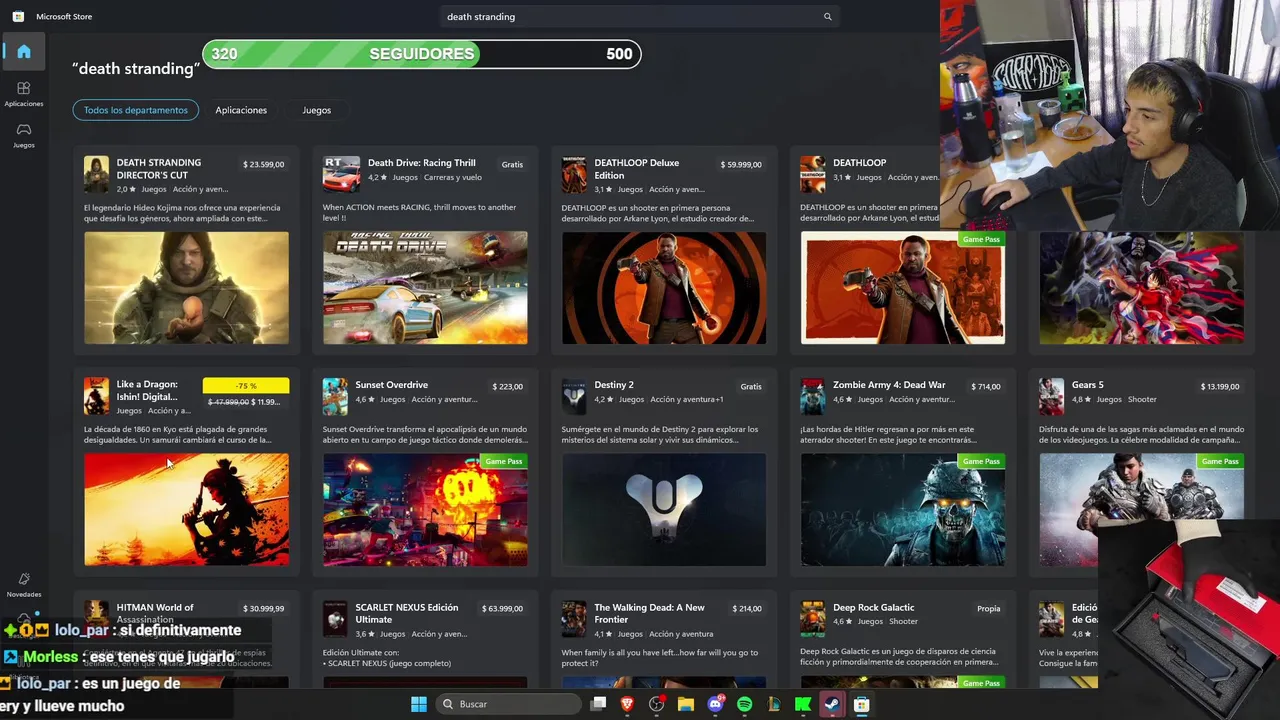Open Steam from the taskbar
This screenshot has height=720, width=1280.
pyautogui.click(x=832, y=704)
